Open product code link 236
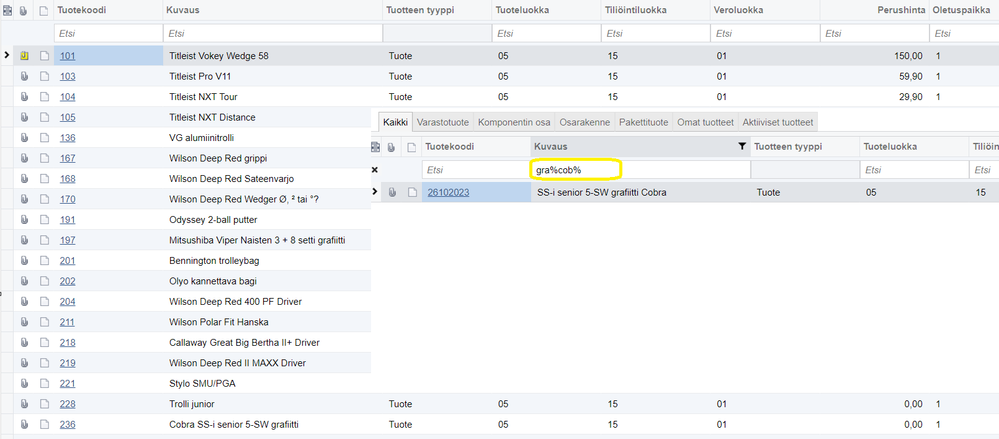Screen dimensions: 999x439 (68, 424)
